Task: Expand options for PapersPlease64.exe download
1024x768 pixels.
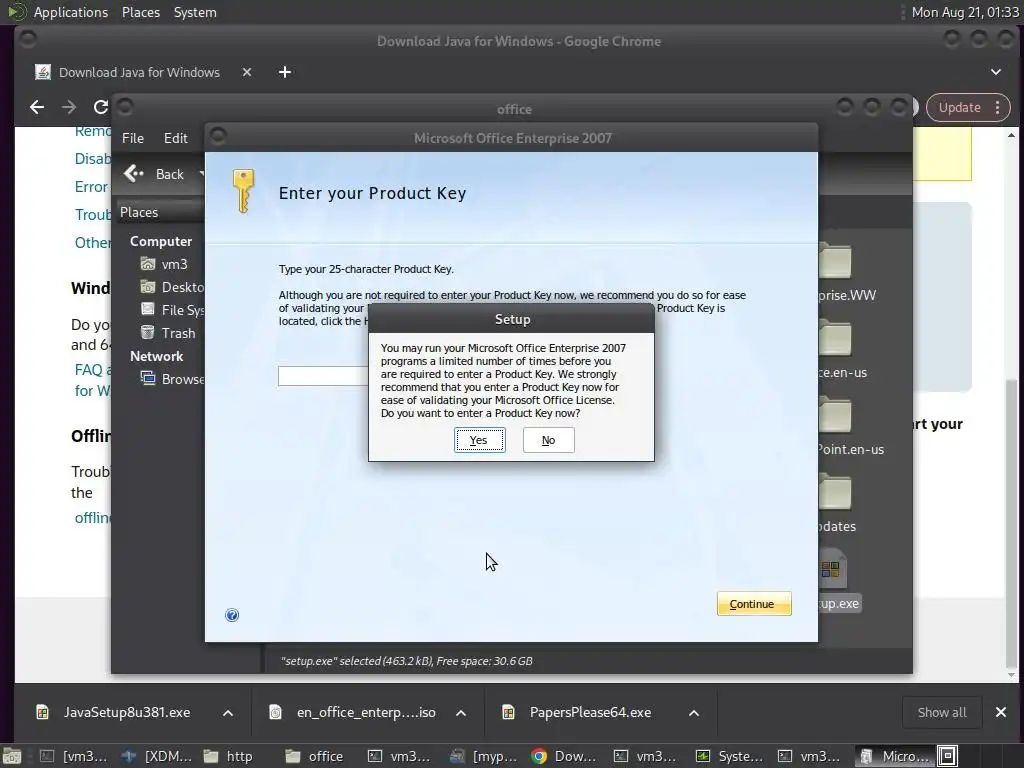Action: 694,712
